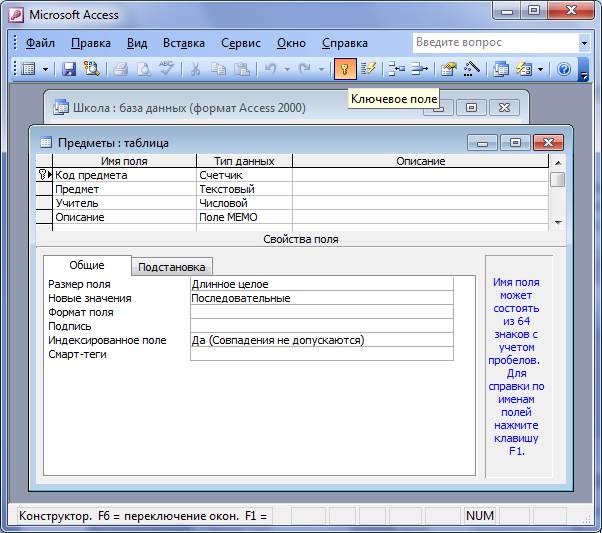Click the empty 'Смарт-теги' property box
This screenshot has width=602, height=533.
(322, 354)
